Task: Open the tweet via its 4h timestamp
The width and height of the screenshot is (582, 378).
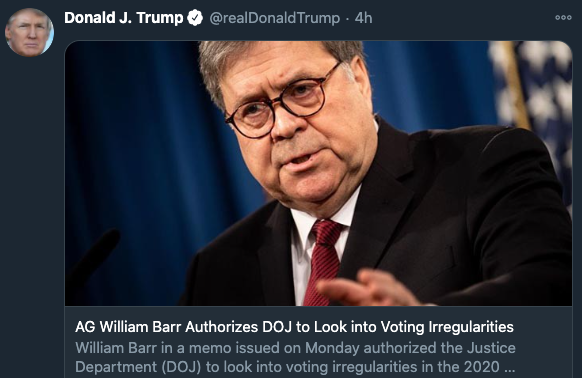Action: click(x=363, y=18)
